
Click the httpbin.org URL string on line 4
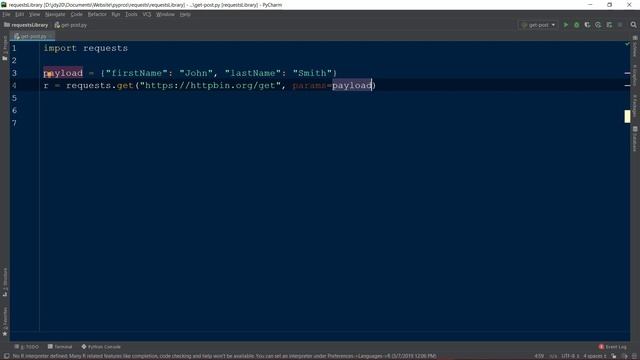[210, 85]
